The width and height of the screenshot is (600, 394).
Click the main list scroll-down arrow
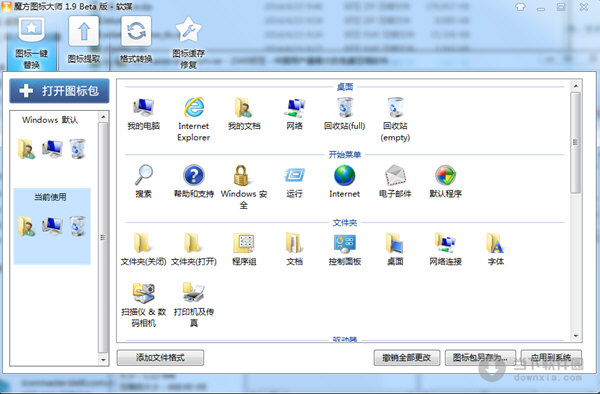click(576, 336)
